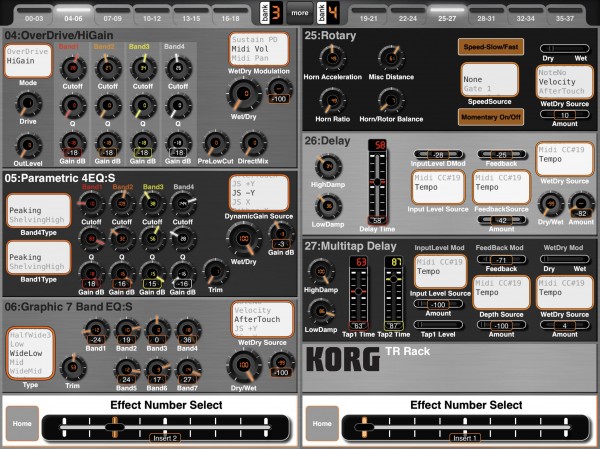The image size is (600, 449).
Task: Click the OverDrive Band1 Cutoff knob
Action: click(x=72, y=68)
